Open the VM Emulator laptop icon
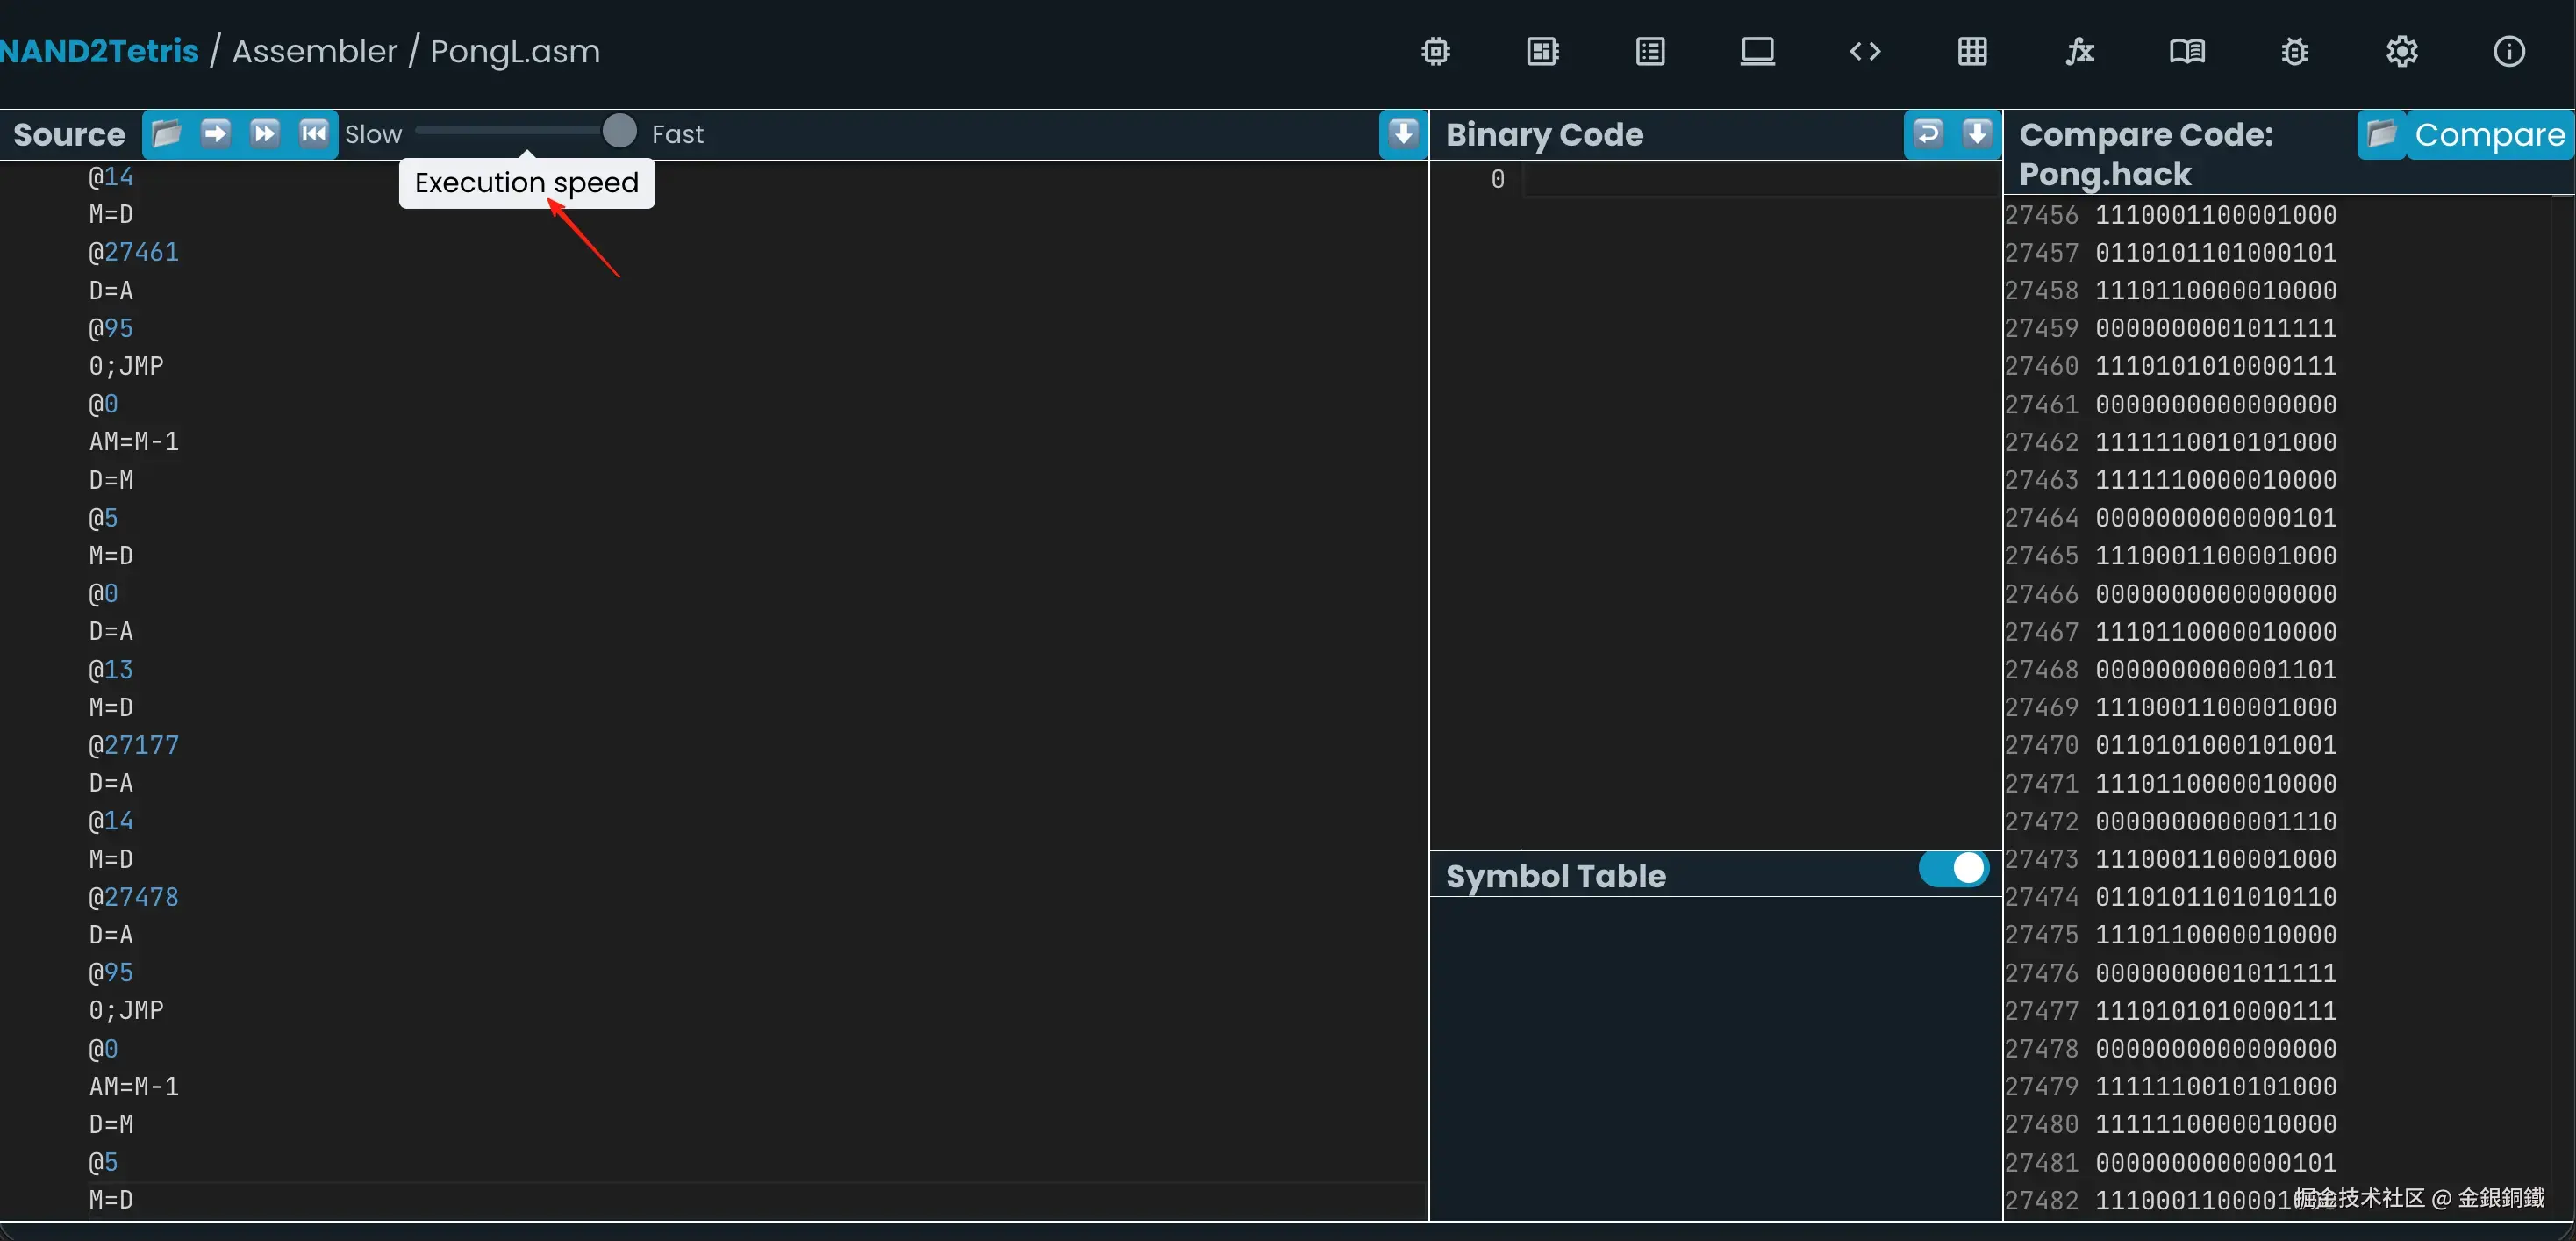Screen dimensions: 2576x1241 point(1757,51)
